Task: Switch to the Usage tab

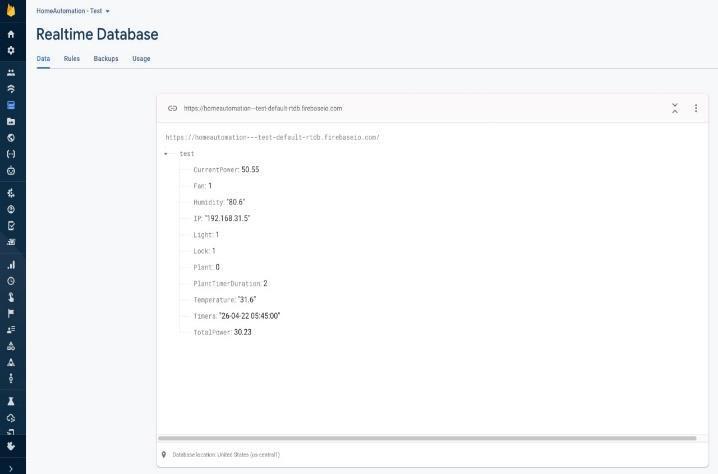Action: [x=141, y=59]
